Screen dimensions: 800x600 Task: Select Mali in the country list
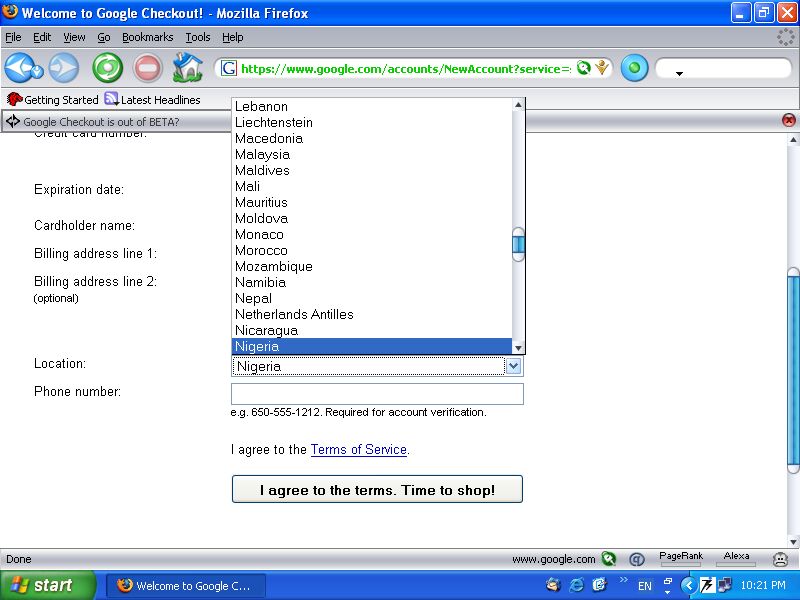[372, 186]
